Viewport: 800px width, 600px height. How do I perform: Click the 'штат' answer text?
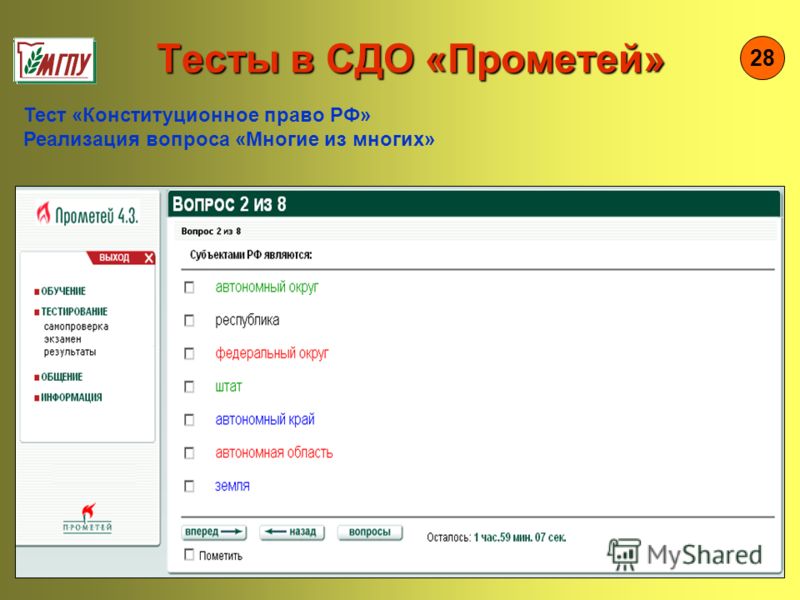(x=228, y=387)
